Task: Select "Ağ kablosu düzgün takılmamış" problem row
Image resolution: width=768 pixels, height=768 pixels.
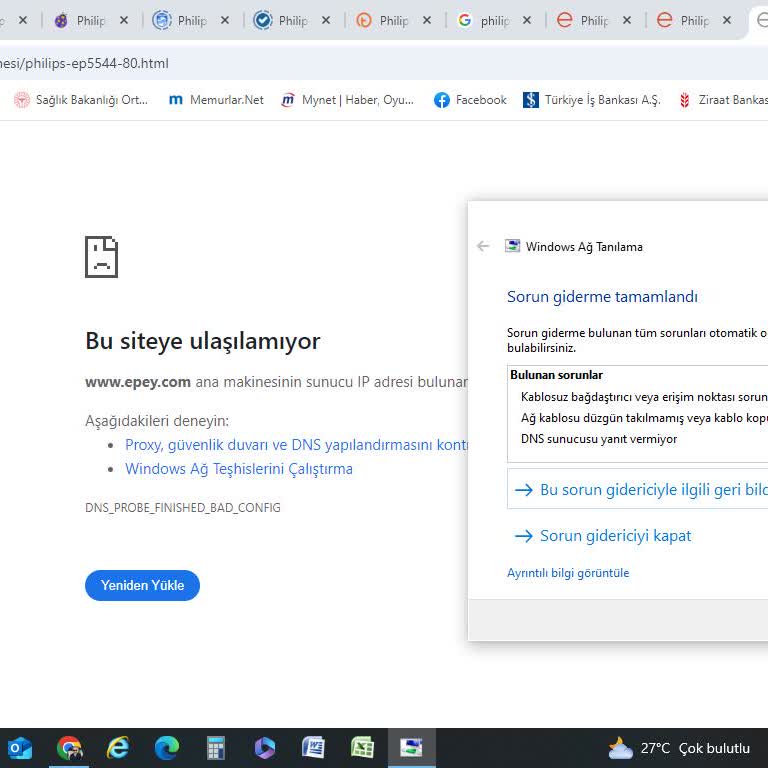Action: [x=643, y=418]
